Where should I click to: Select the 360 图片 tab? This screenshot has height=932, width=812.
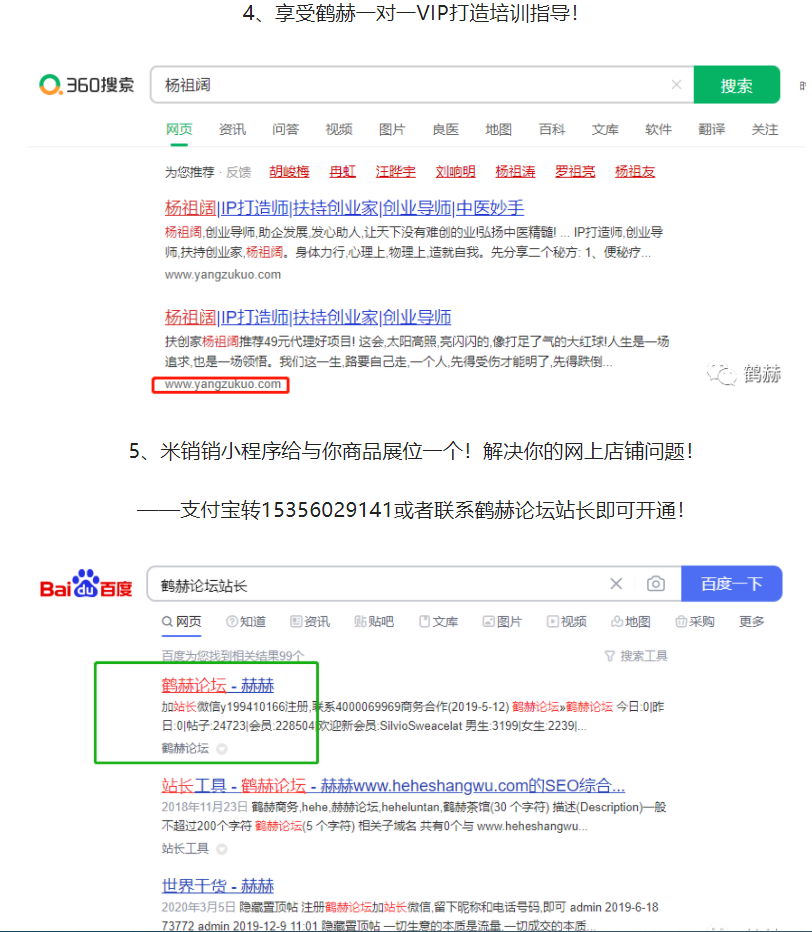tap(392, 129)
